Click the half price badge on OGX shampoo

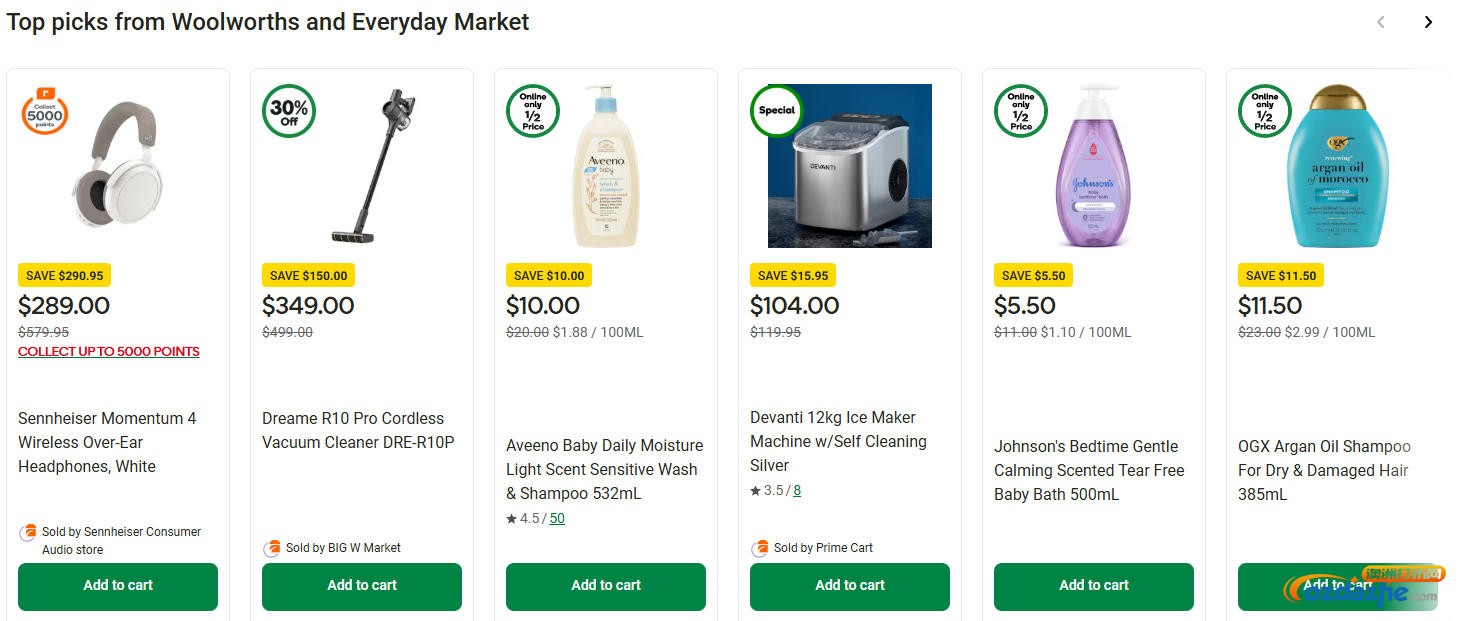pos(1265,111)
